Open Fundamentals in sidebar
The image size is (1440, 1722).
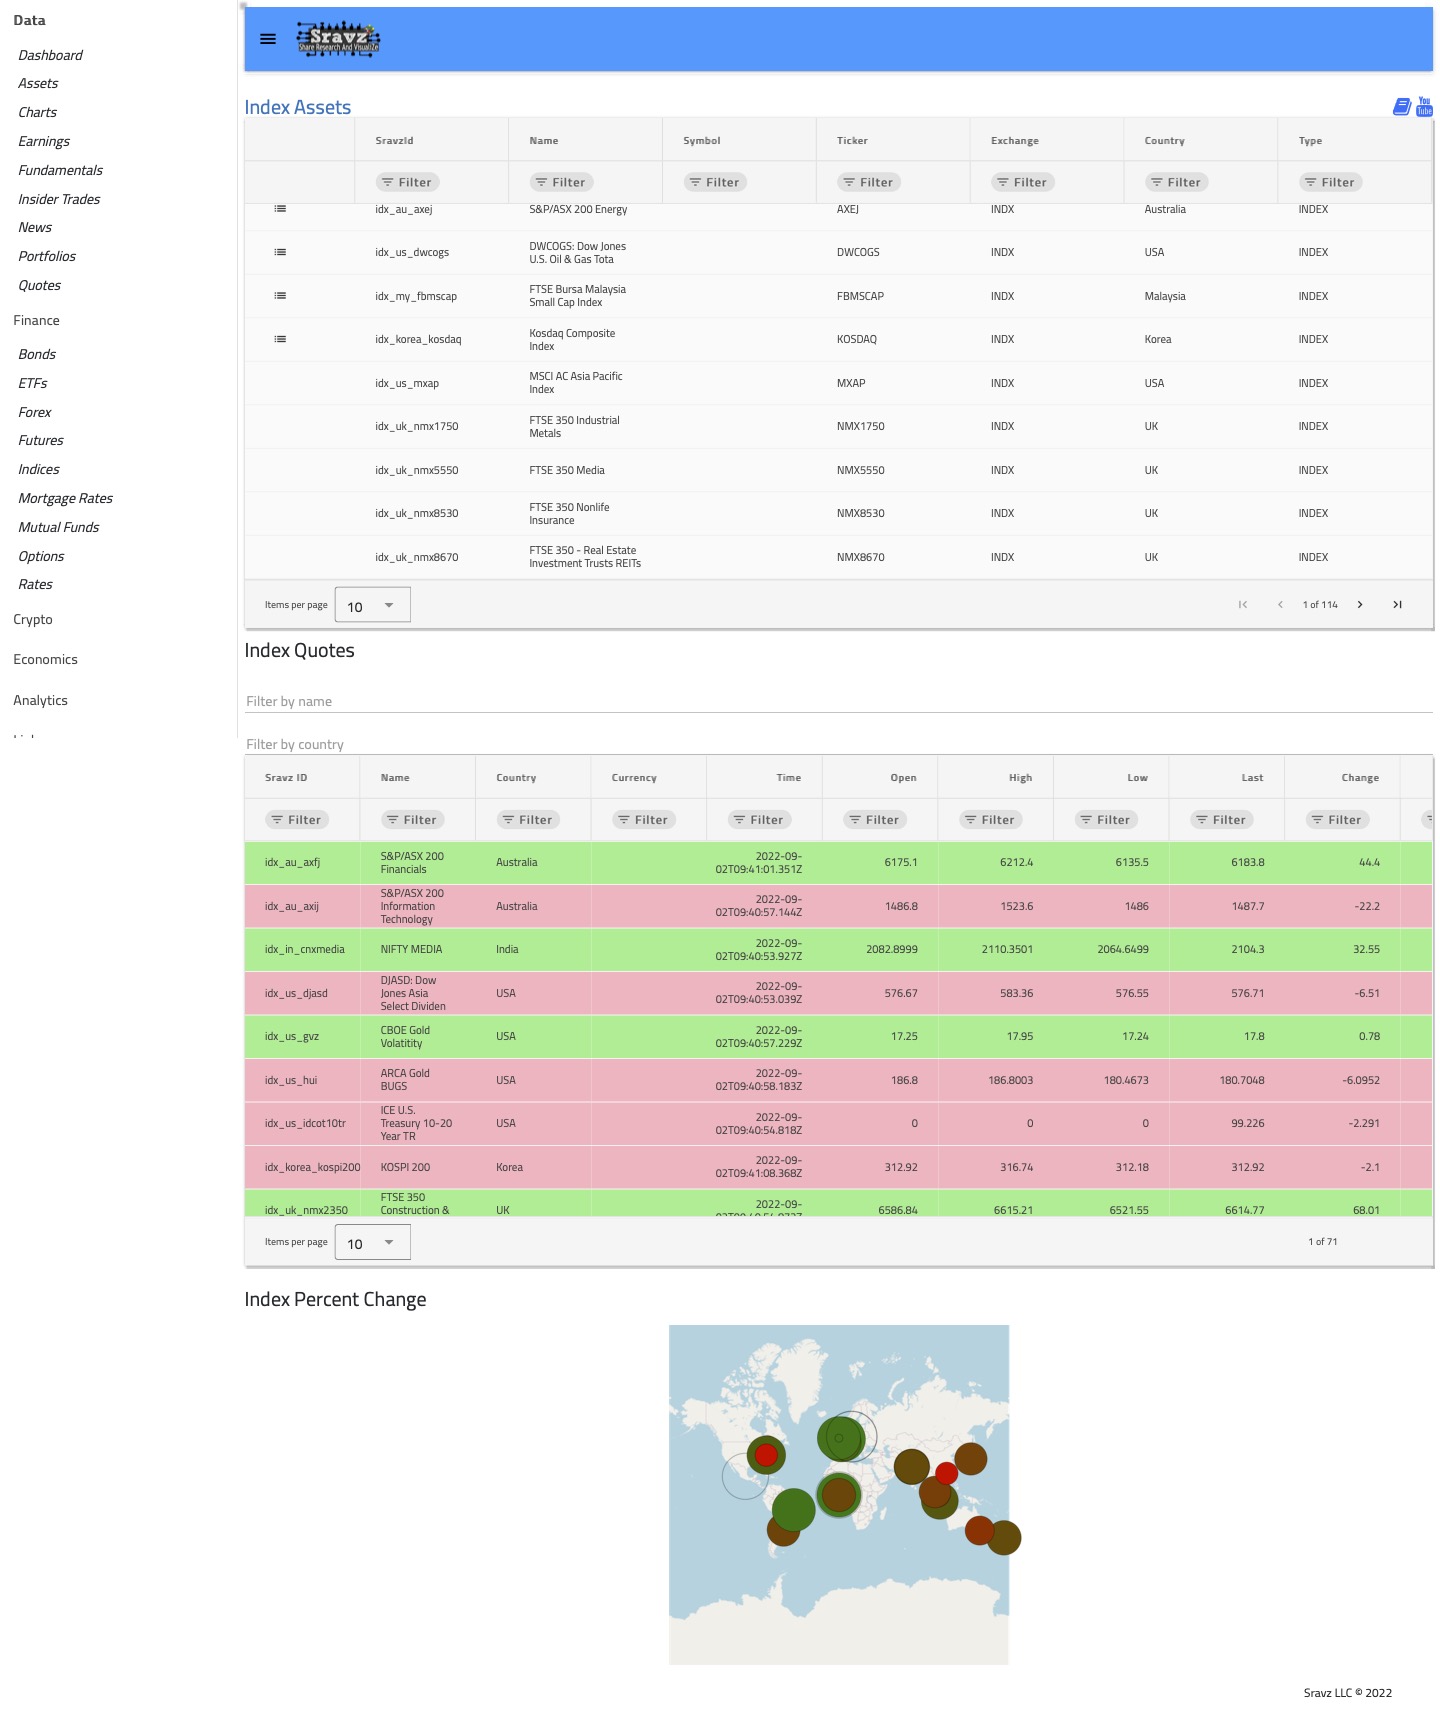pos(60,170)
